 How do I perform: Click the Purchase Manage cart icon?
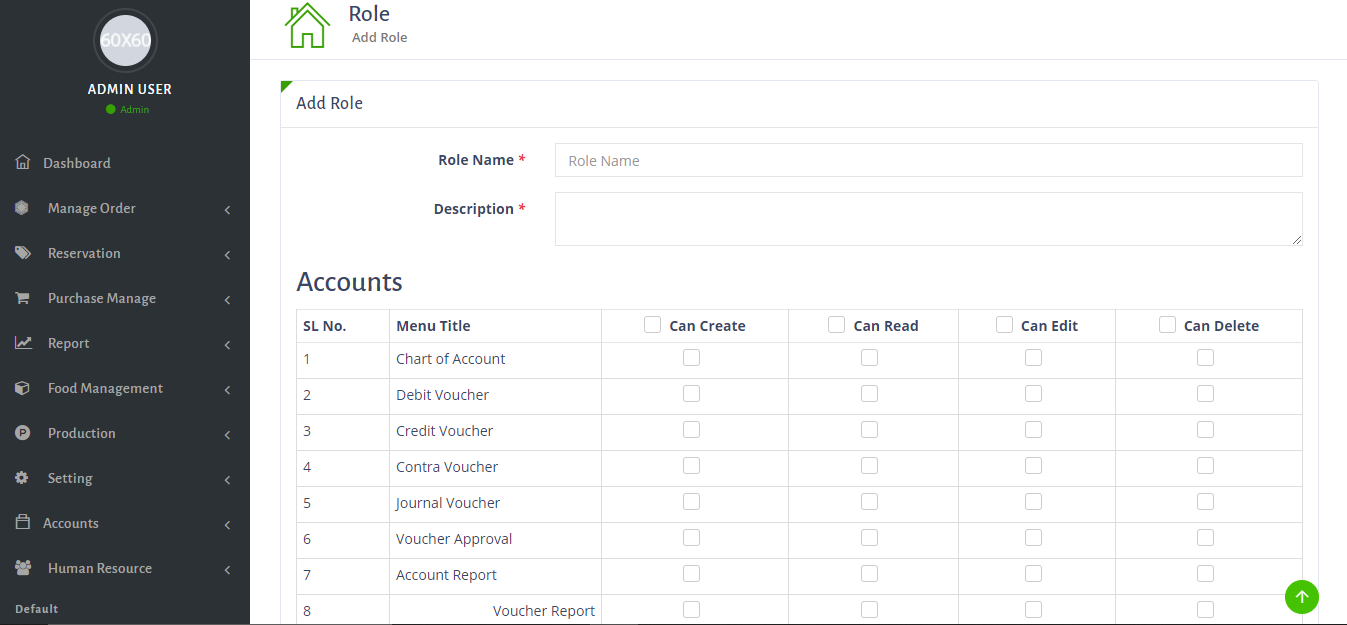pyautogui.click(x=22, y=298)
